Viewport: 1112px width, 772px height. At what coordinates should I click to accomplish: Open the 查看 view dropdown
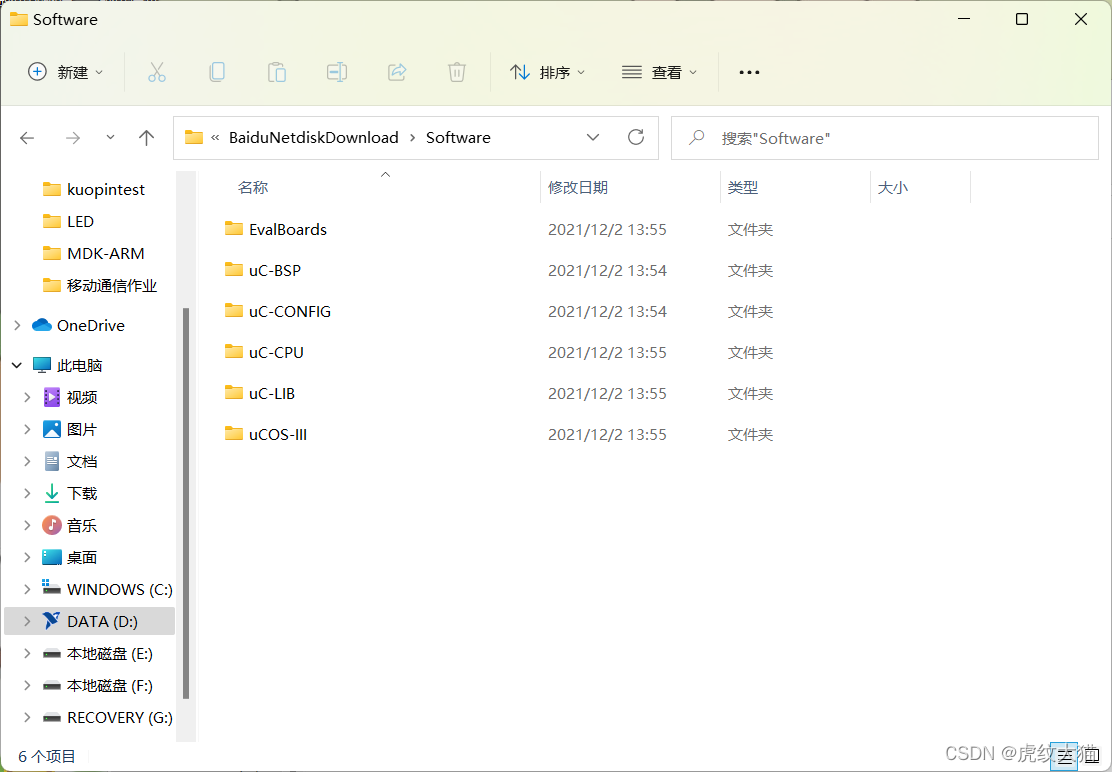(659, 72)
